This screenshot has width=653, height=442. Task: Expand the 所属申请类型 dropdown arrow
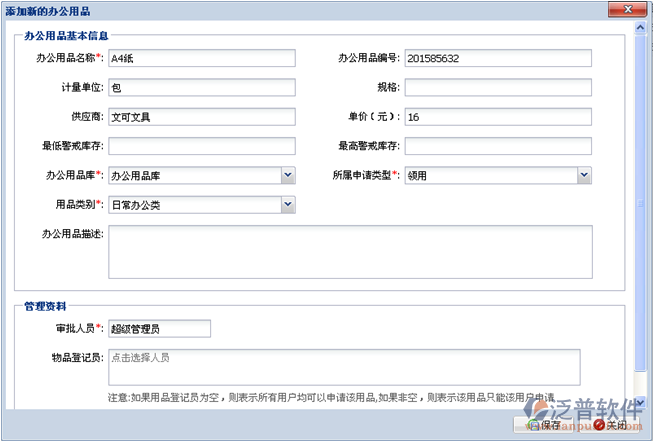point(584,175)
